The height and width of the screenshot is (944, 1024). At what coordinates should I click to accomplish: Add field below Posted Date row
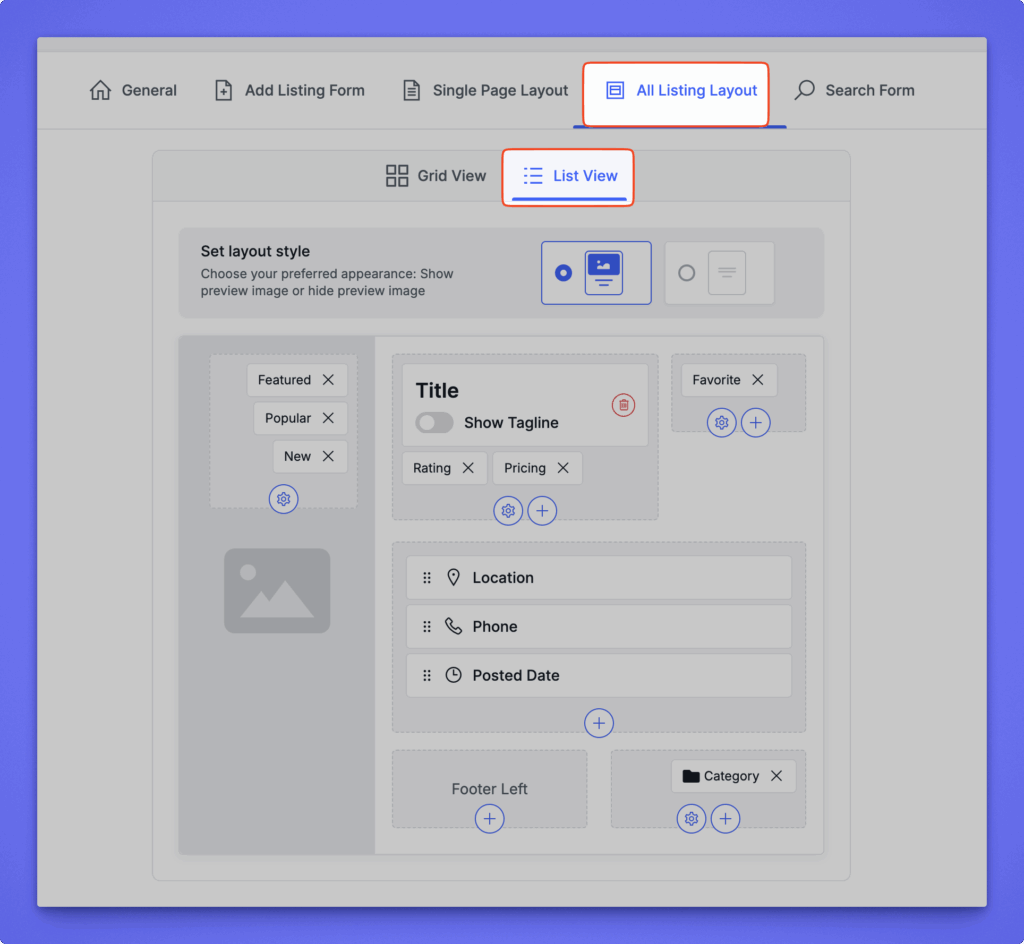[598, 723]
